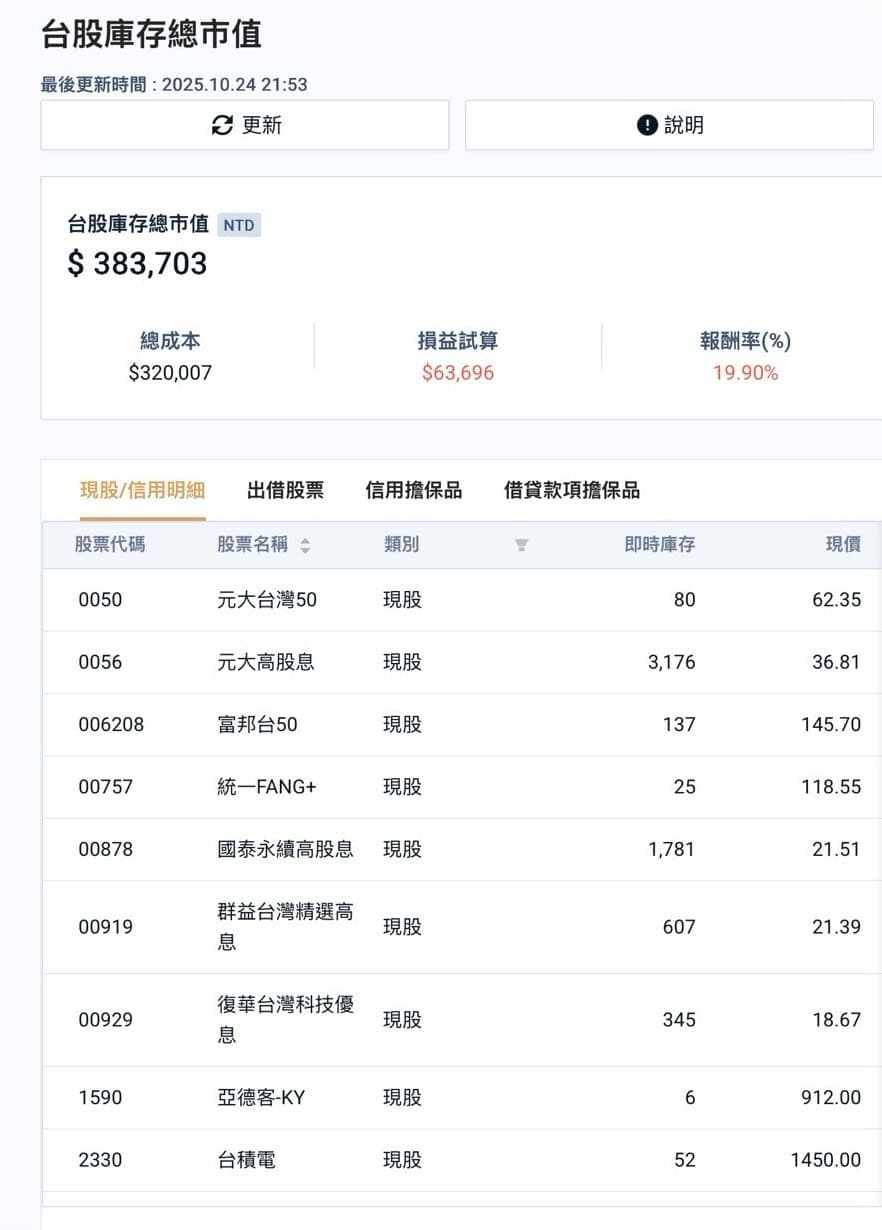Click the 富邦台50 stock name
Viewport: 882px width, 1230px height.
pyautogui.click(x=257, y=724)
